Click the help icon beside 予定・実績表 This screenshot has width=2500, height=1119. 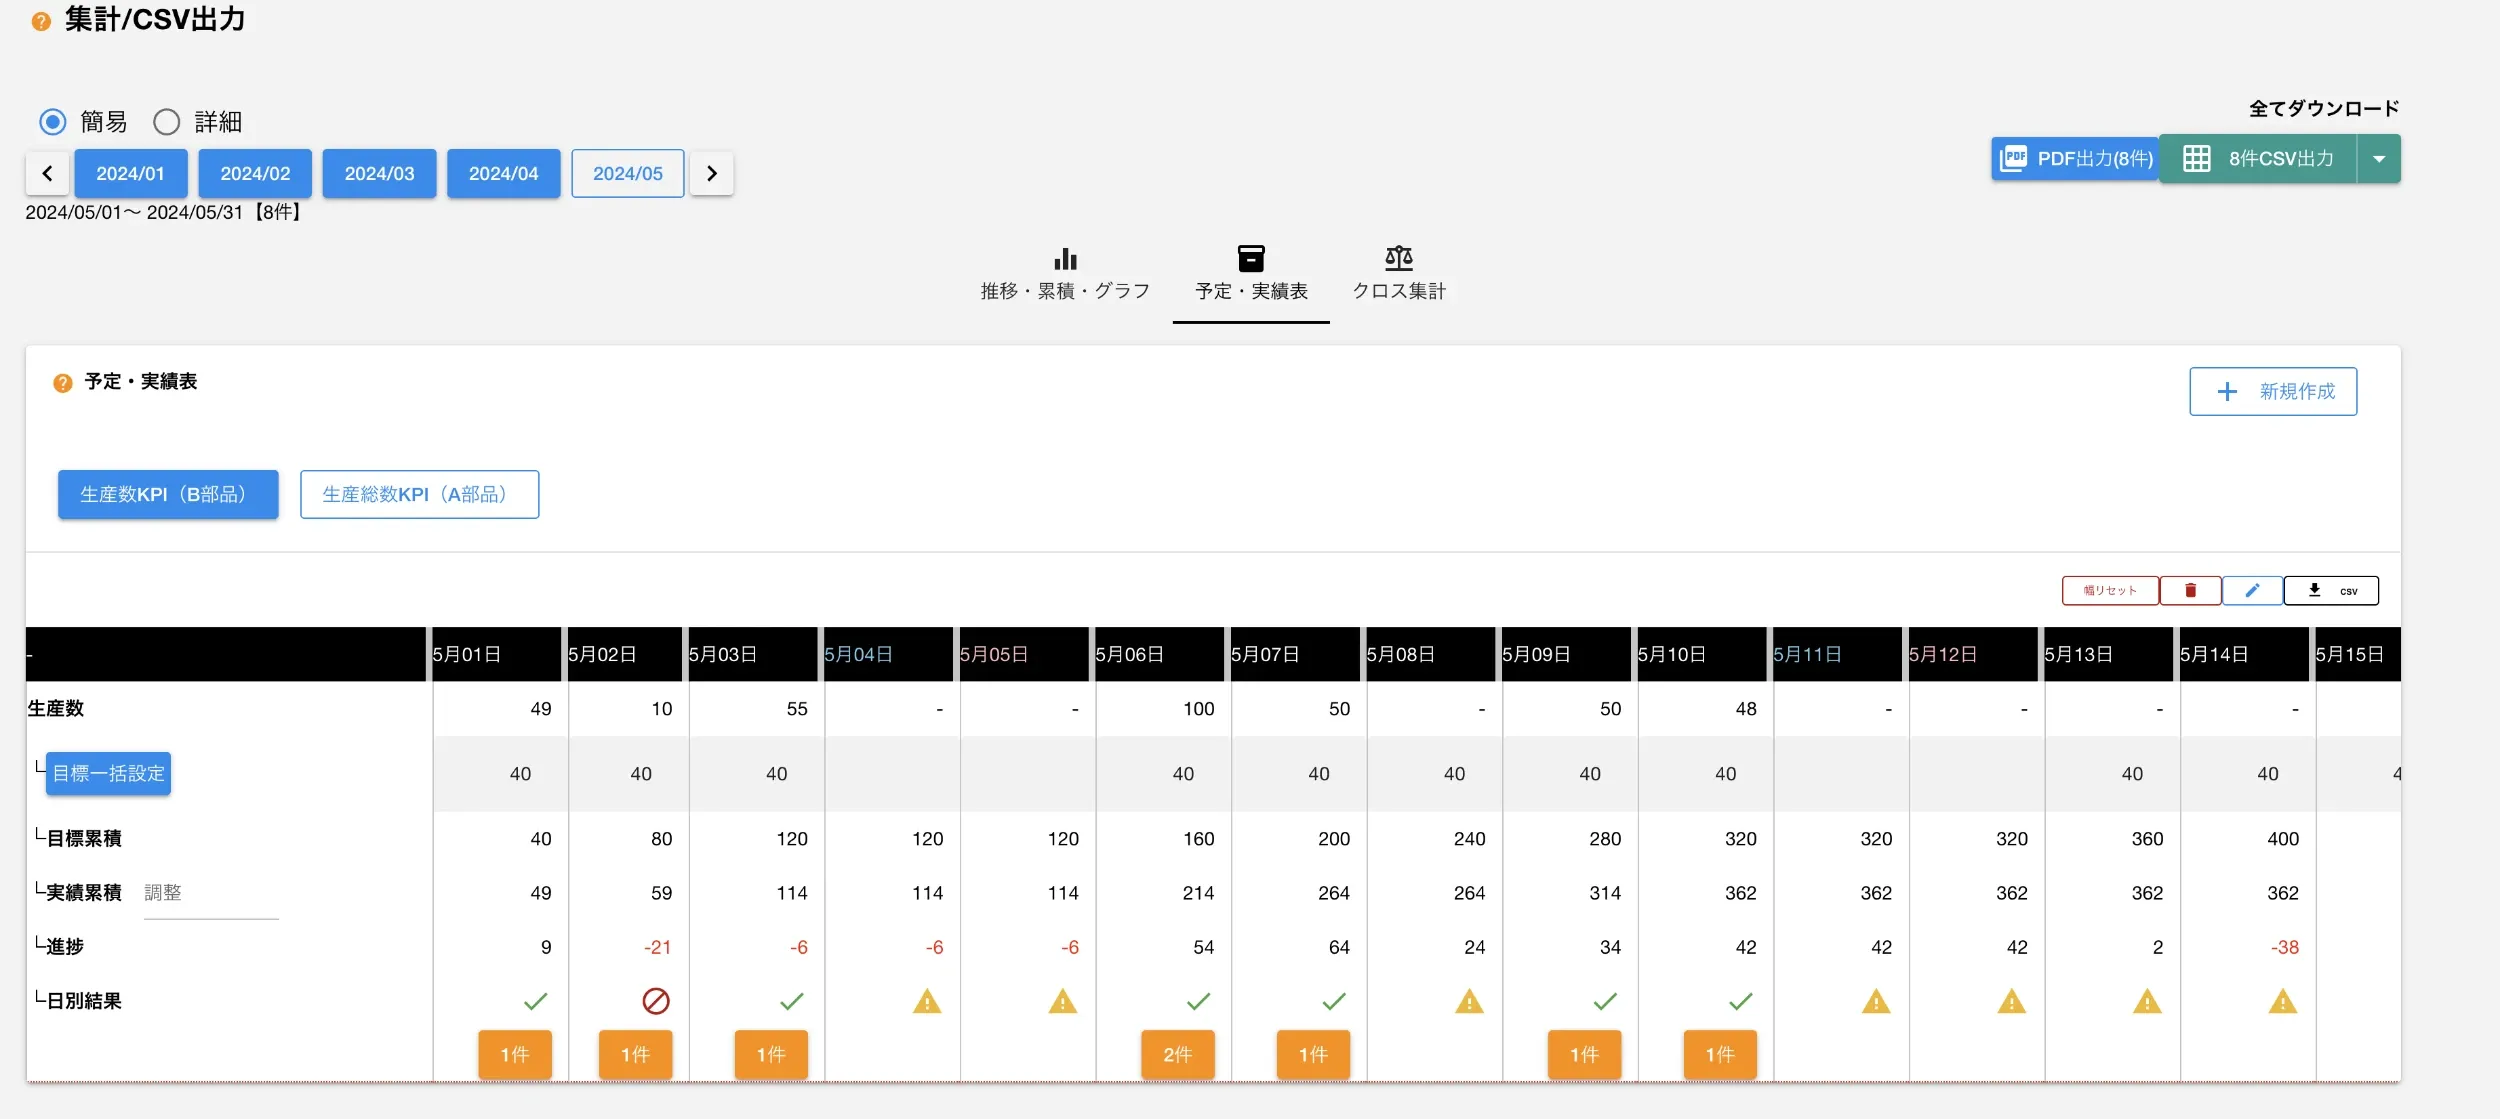(63, 383)
